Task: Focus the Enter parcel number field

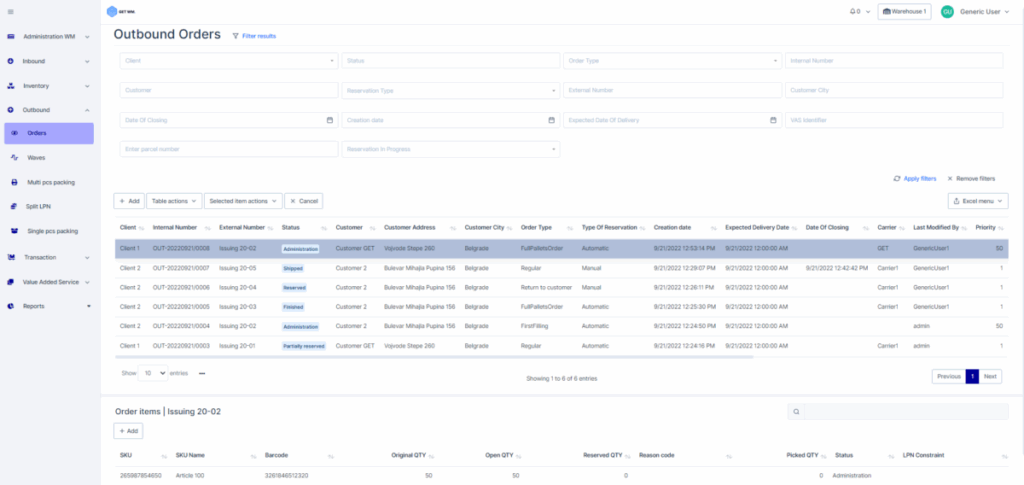Action: pos(229,149)
